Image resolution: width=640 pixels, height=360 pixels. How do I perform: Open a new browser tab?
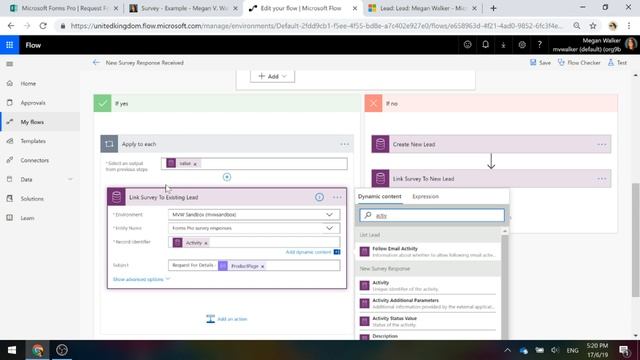(493, 8)
